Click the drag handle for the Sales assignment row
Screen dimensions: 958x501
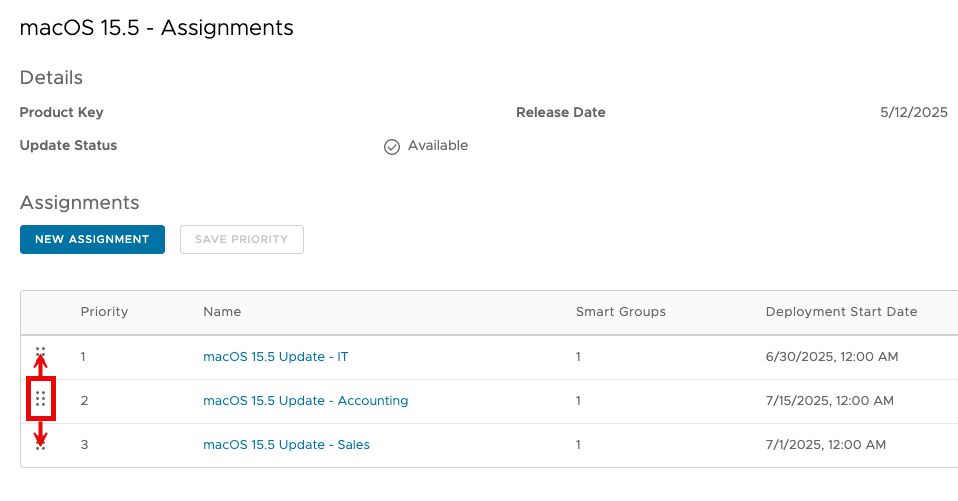[40, 445]
